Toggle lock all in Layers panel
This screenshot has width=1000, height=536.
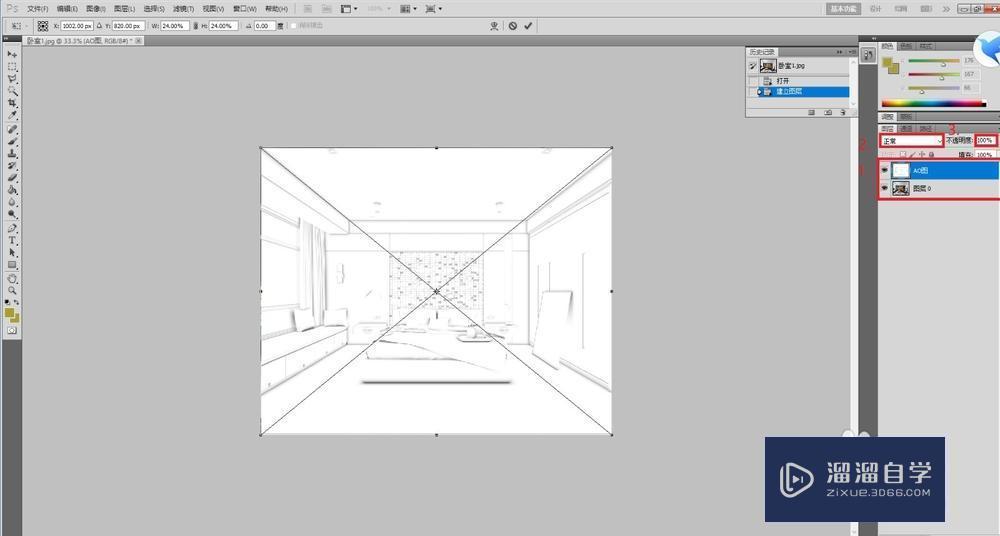pyautogui.click(x=932, y=154)
